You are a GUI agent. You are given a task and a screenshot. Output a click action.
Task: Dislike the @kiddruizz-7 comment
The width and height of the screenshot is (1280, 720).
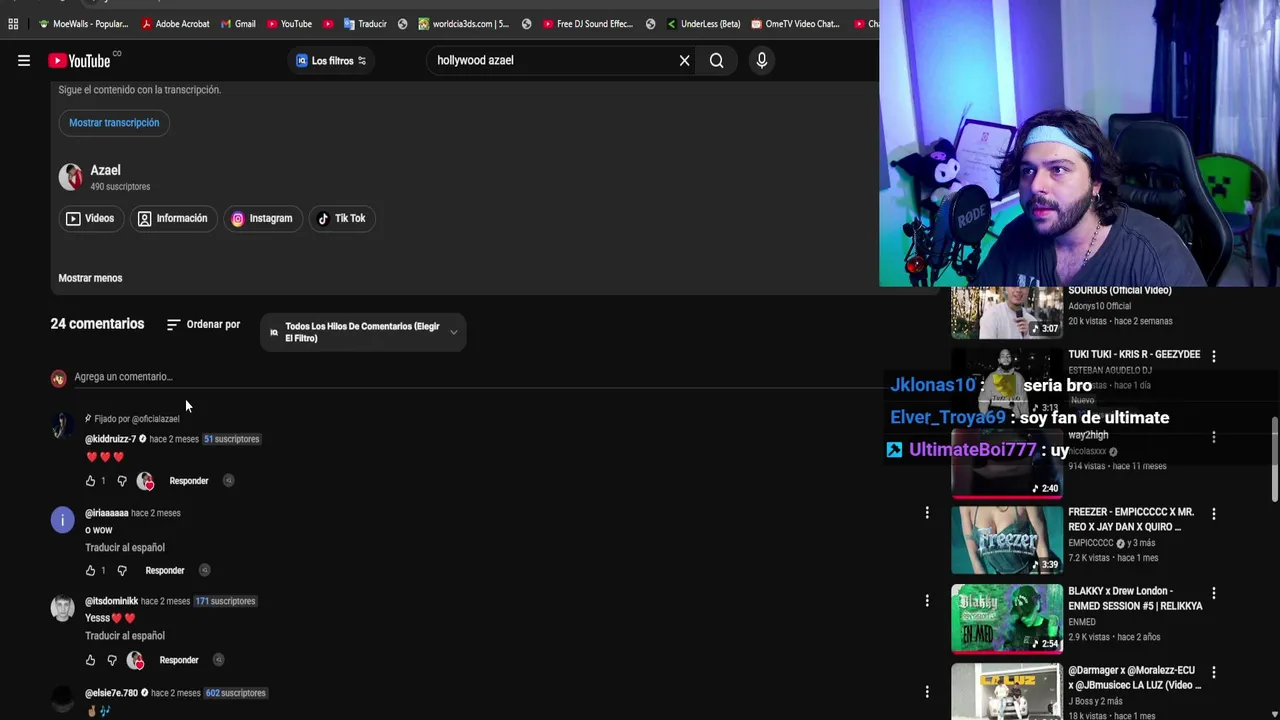pos(122,481)
